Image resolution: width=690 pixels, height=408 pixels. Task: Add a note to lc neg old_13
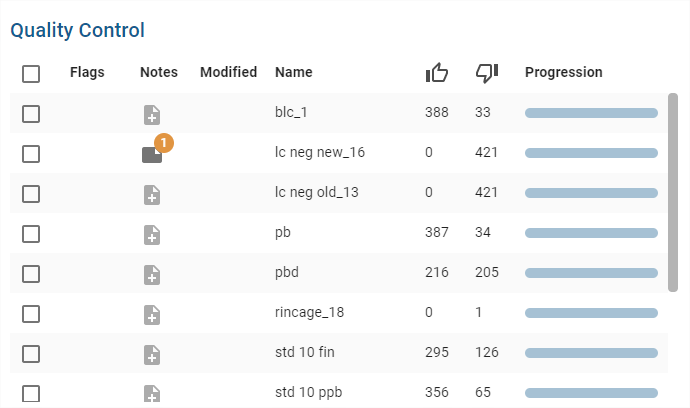[152, 194]
